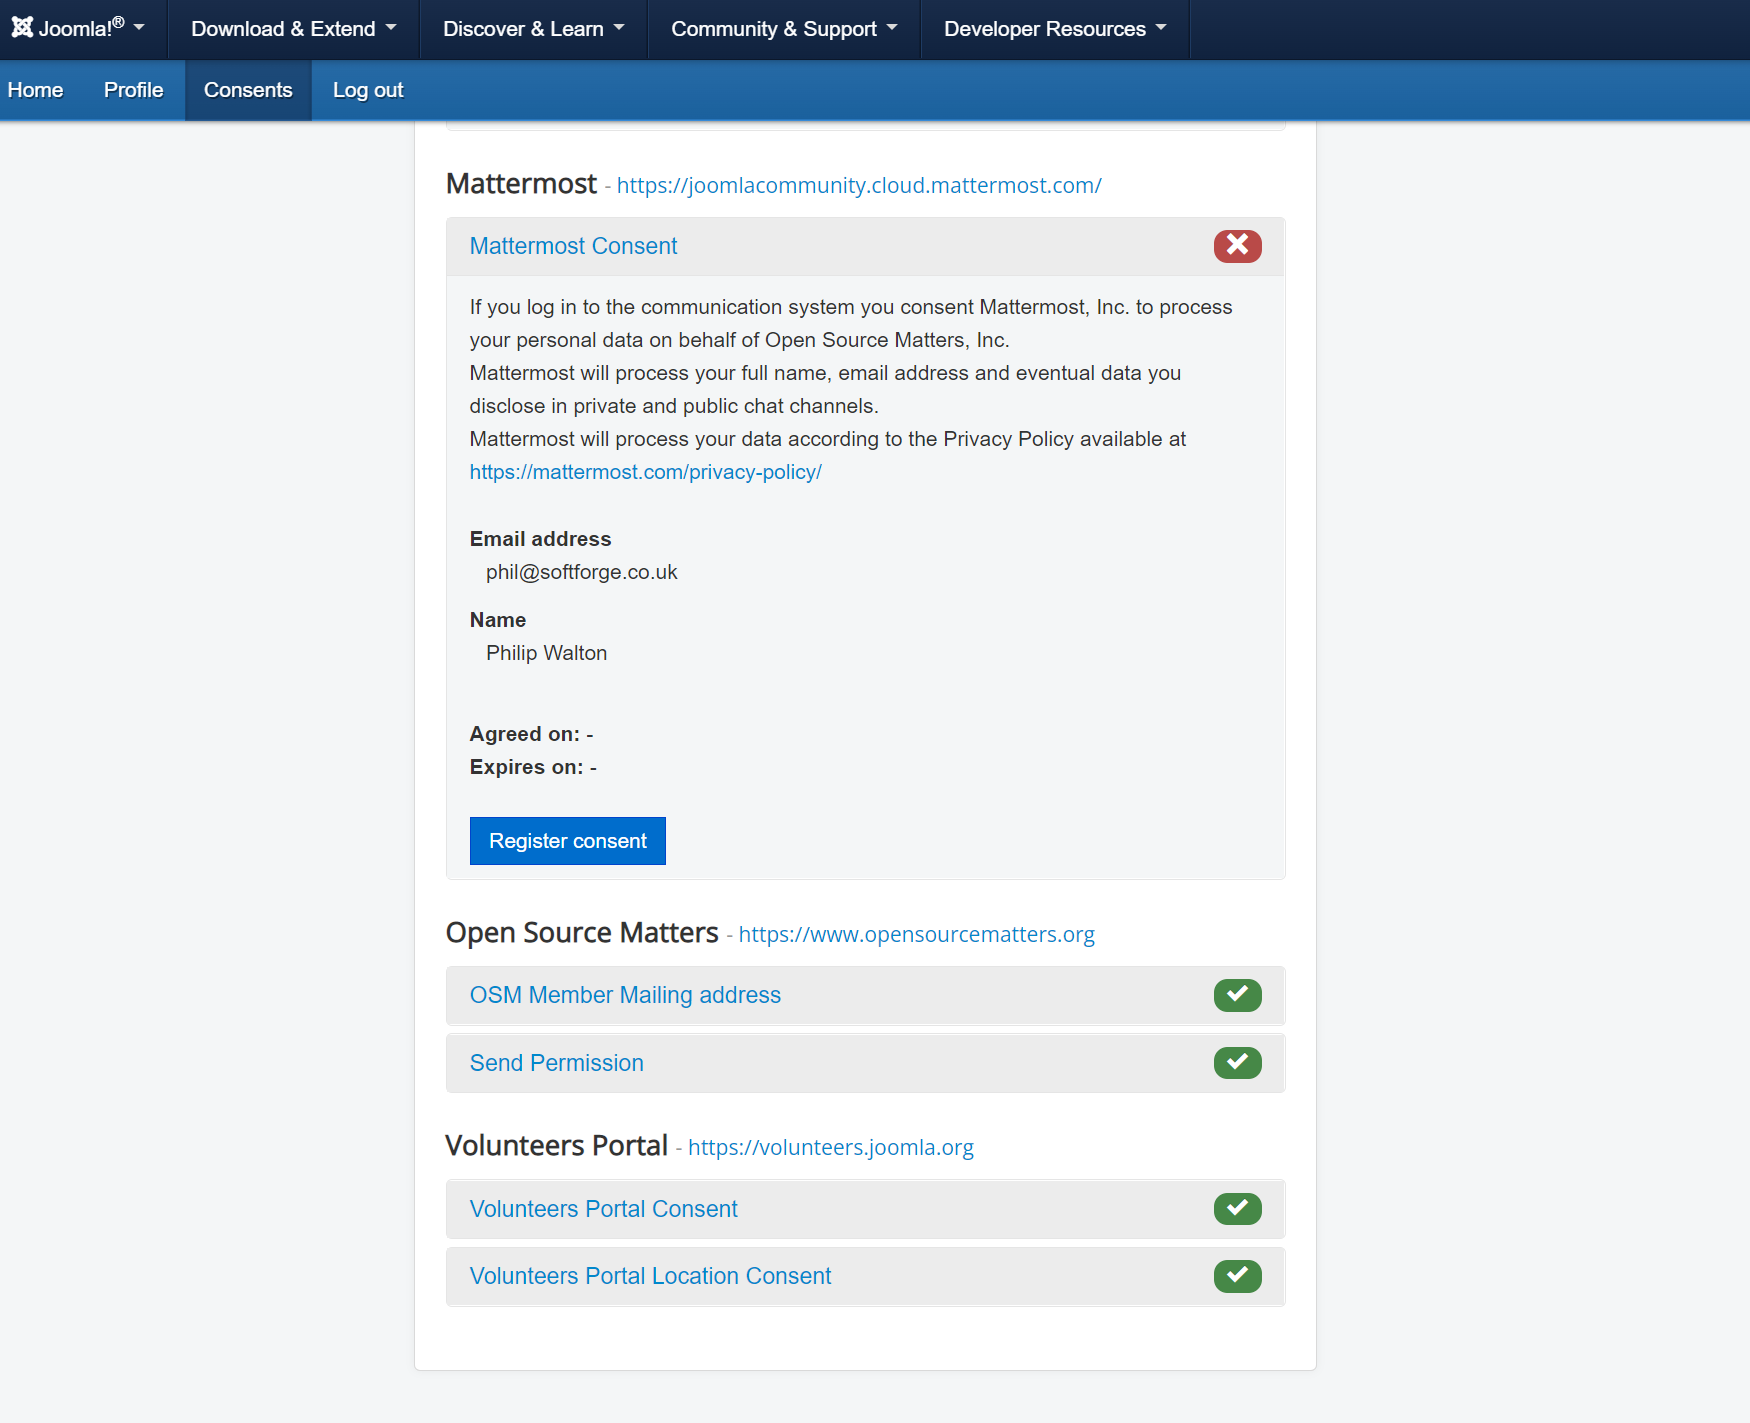1750x1423 pixels.
Task: Expand the Download & Extend dropdown
Action: pyautogui.click(x=293, y=29)
